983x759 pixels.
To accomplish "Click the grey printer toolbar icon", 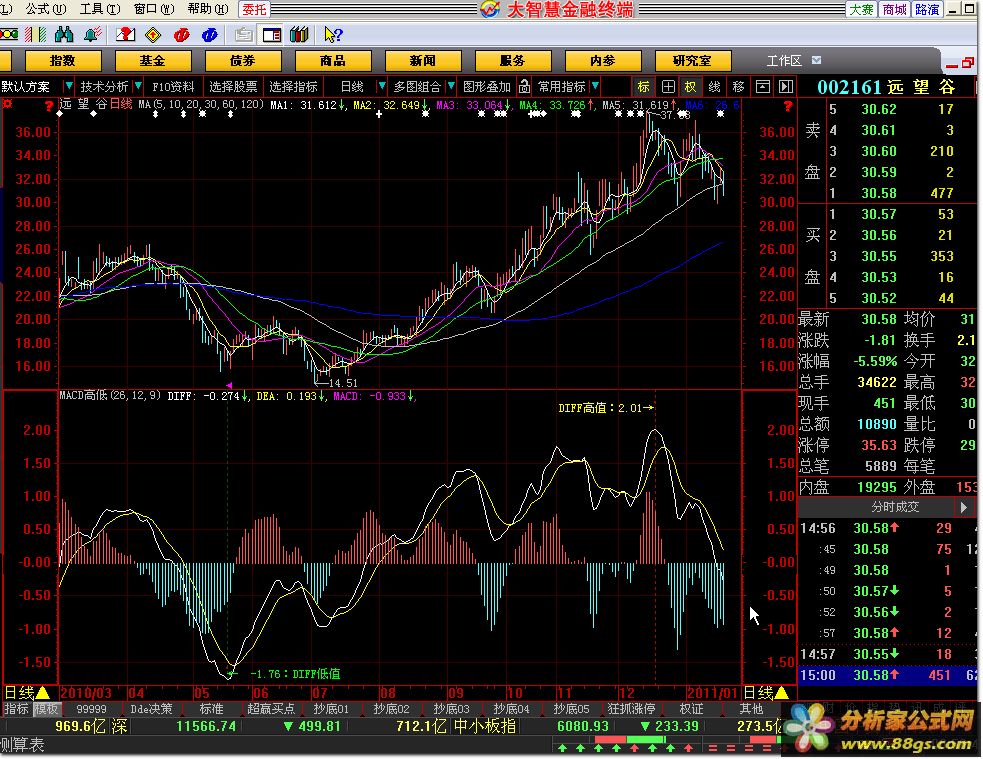I will pyautogui.click(x=244, y=34).
